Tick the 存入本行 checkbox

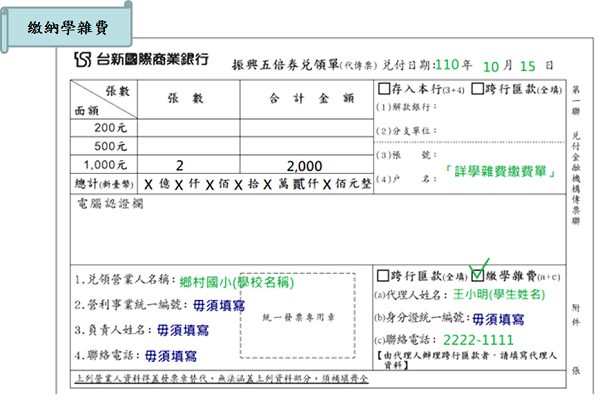pos(384,89)
